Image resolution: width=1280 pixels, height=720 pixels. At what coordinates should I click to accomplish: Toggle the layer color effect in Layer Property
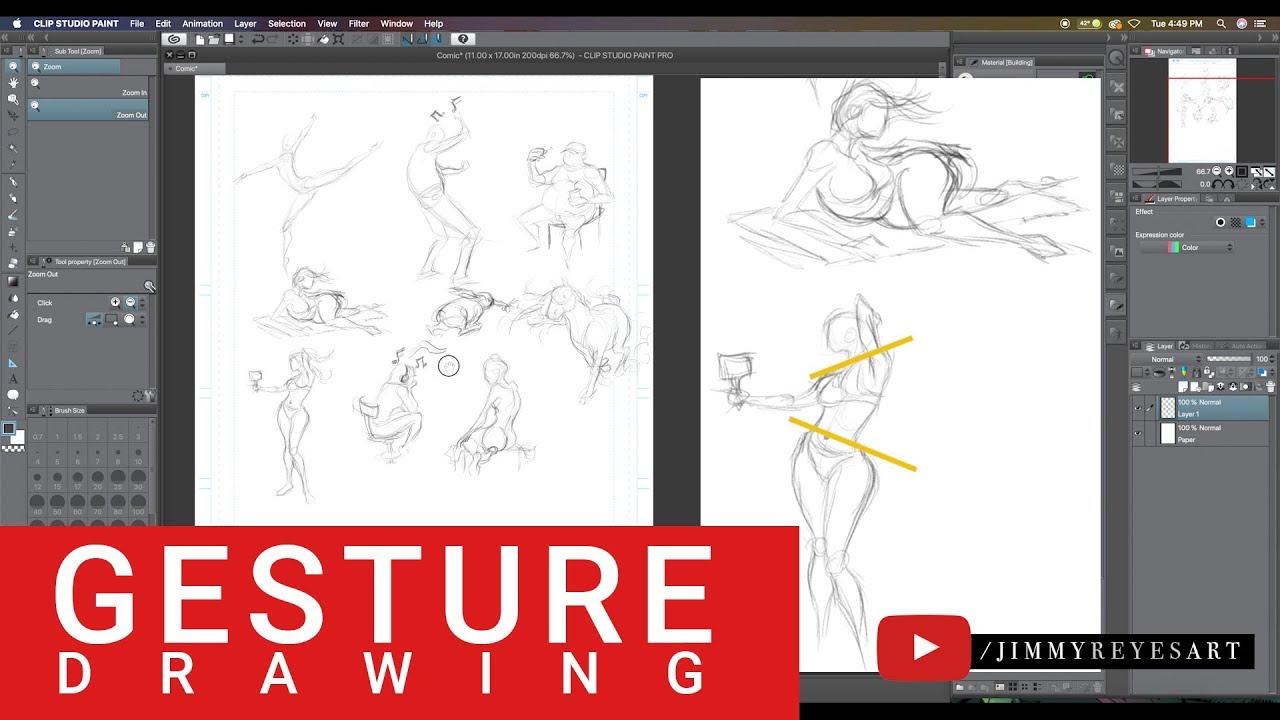click(x=1250, y=222)
